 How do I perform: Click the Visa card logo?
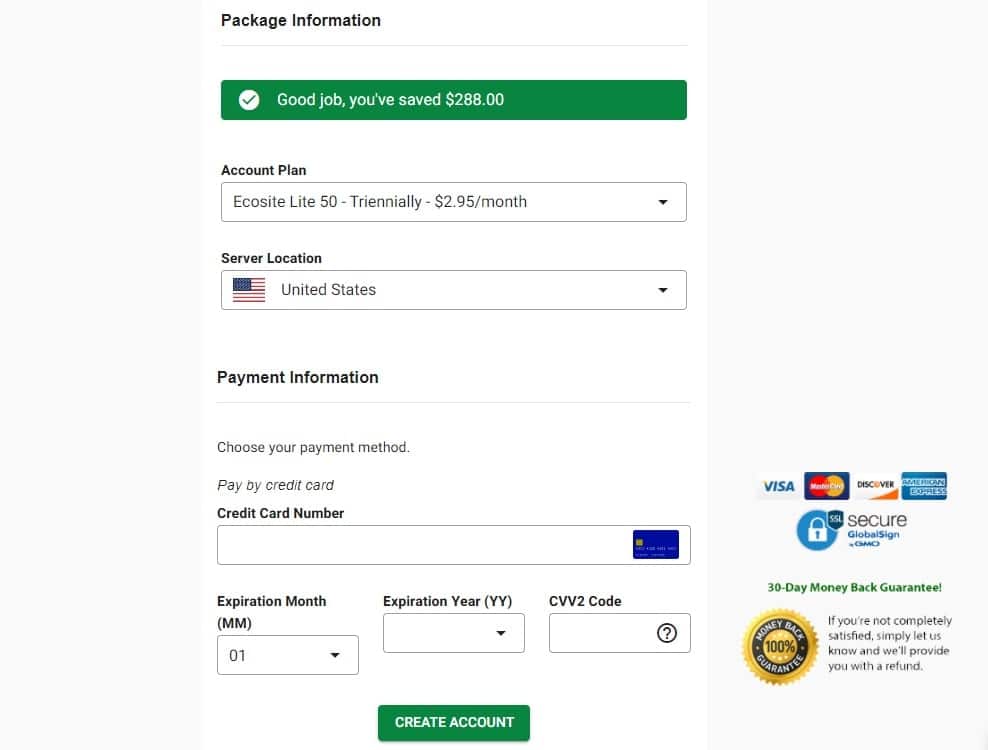click(x=779, y=486)
